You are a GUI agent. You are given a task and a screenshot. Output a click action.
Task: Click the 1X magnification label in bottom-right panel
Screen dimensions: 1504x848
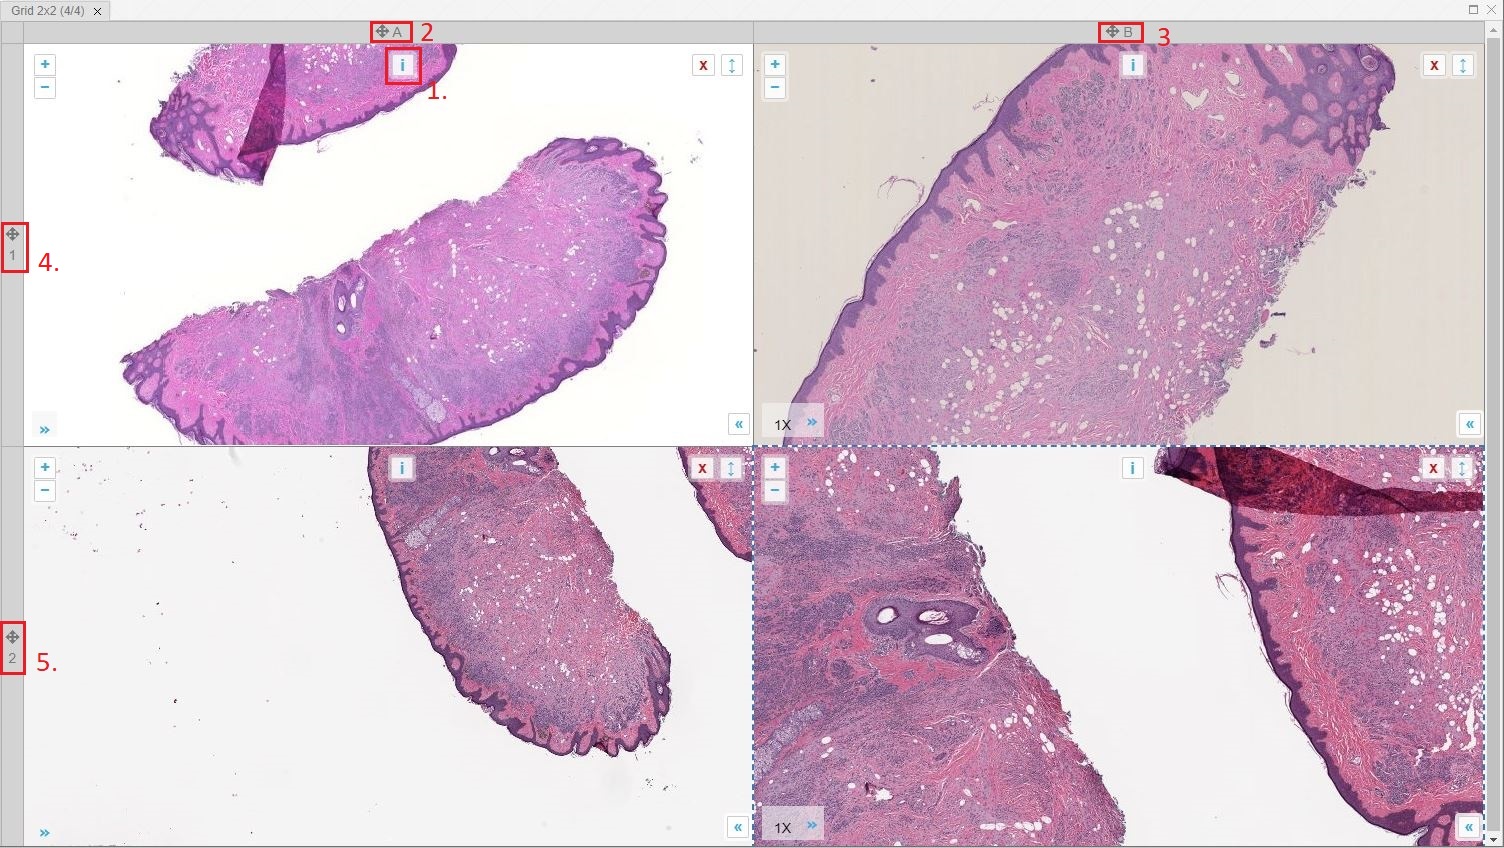(x=783, y=827)
